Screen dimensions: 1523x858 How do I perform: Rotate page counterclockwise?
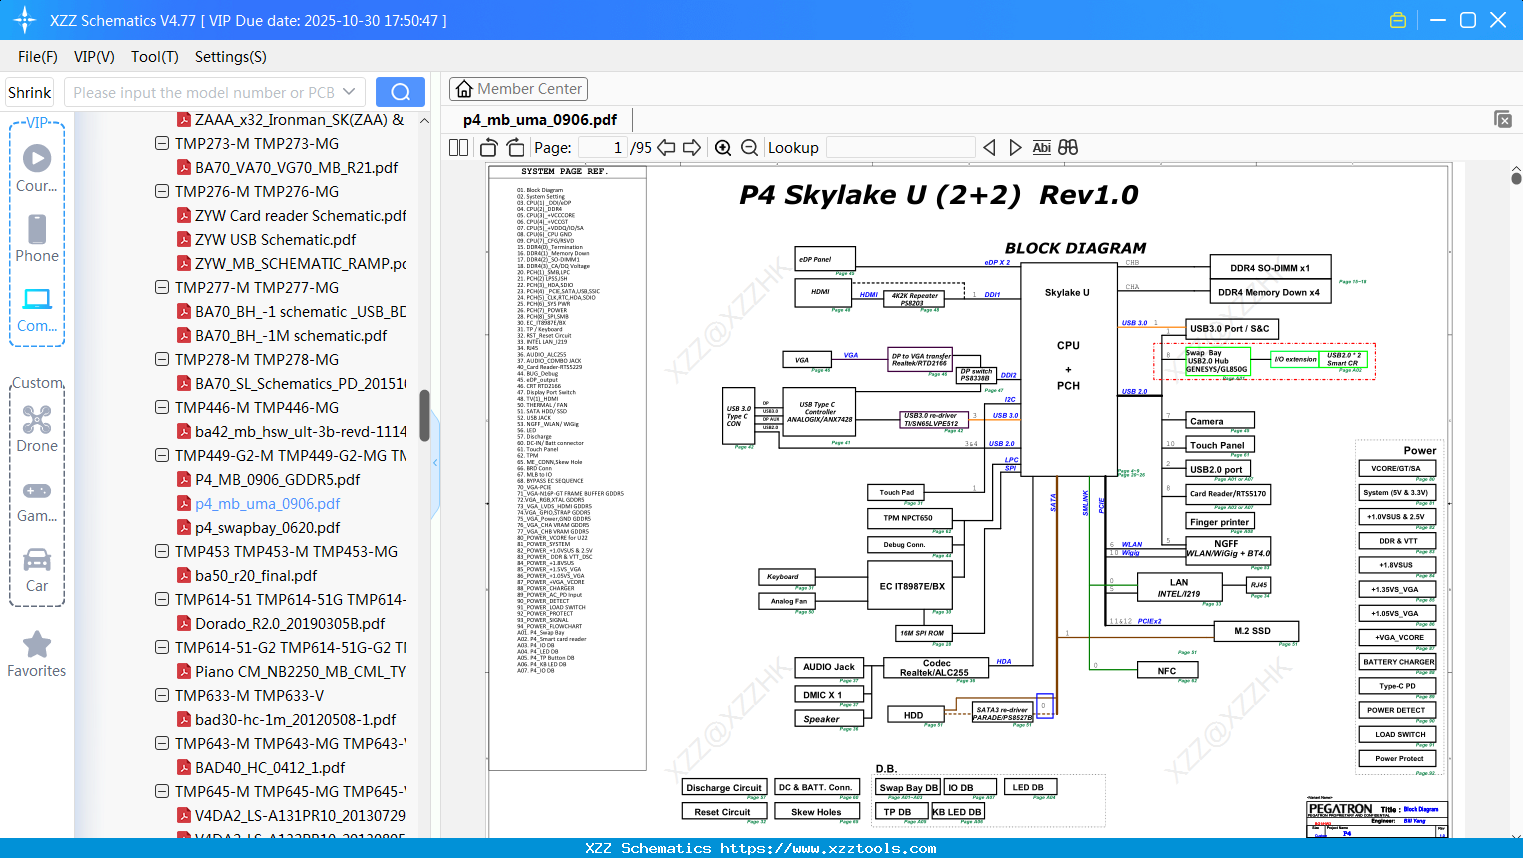pos(489,148)
